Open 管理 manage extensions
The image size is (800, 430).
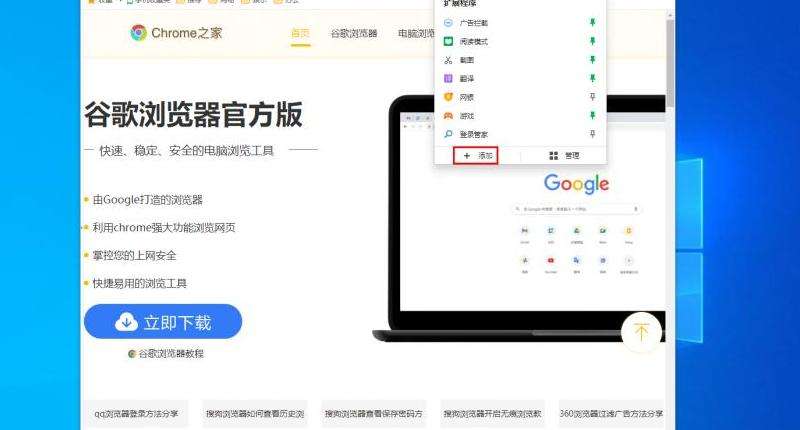pyautogui.click(x=564, y=156)
